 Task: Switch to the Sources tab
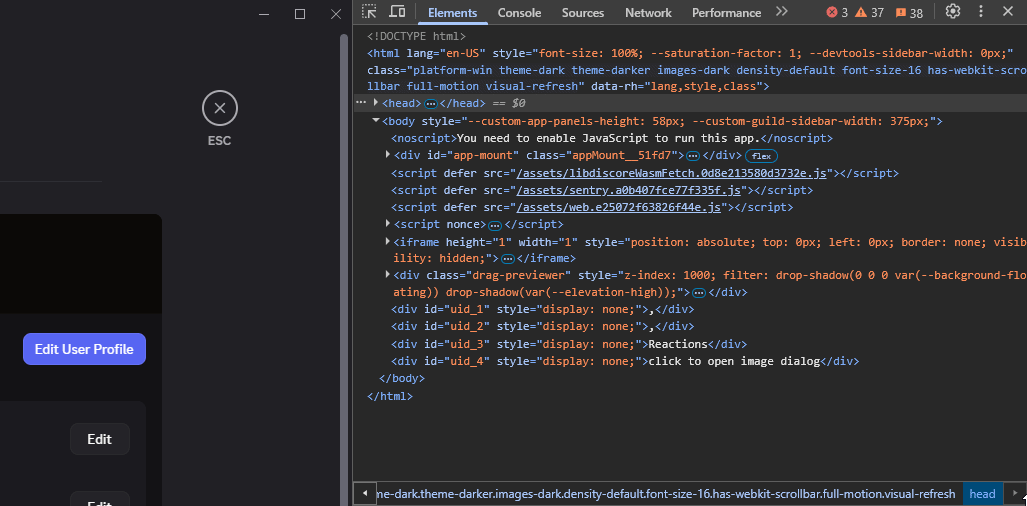583,12
